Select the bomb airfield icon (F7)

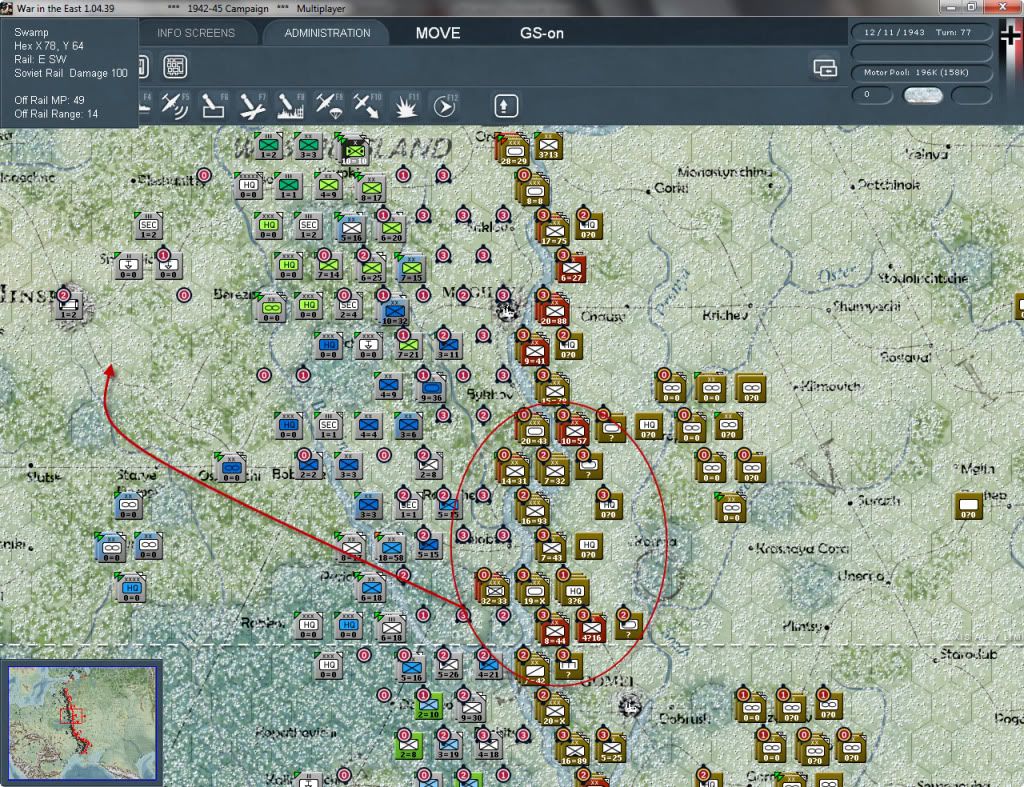[252, 105]
